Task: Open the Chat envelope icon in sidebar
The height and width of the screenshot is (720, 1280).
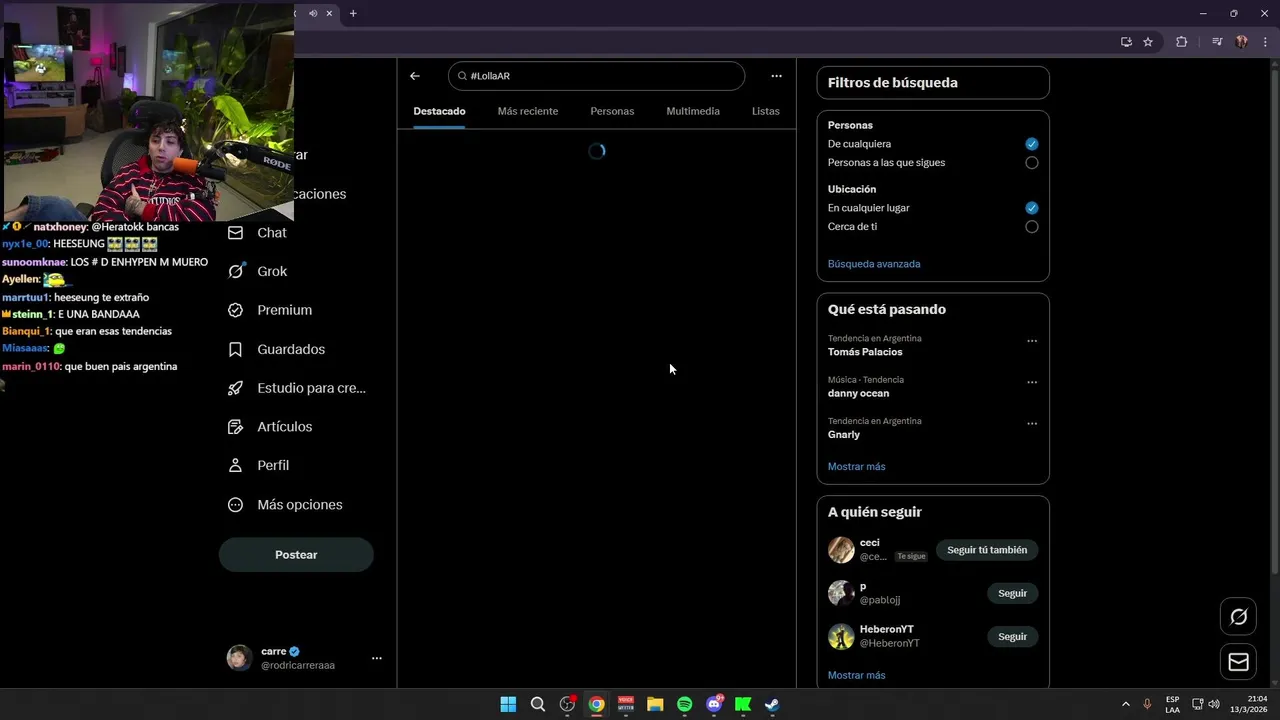Action: [235, 233]
